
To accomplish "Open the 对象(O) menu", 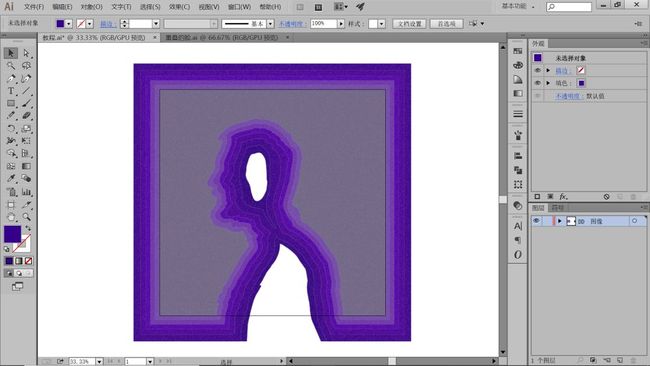I will point(91,7).
